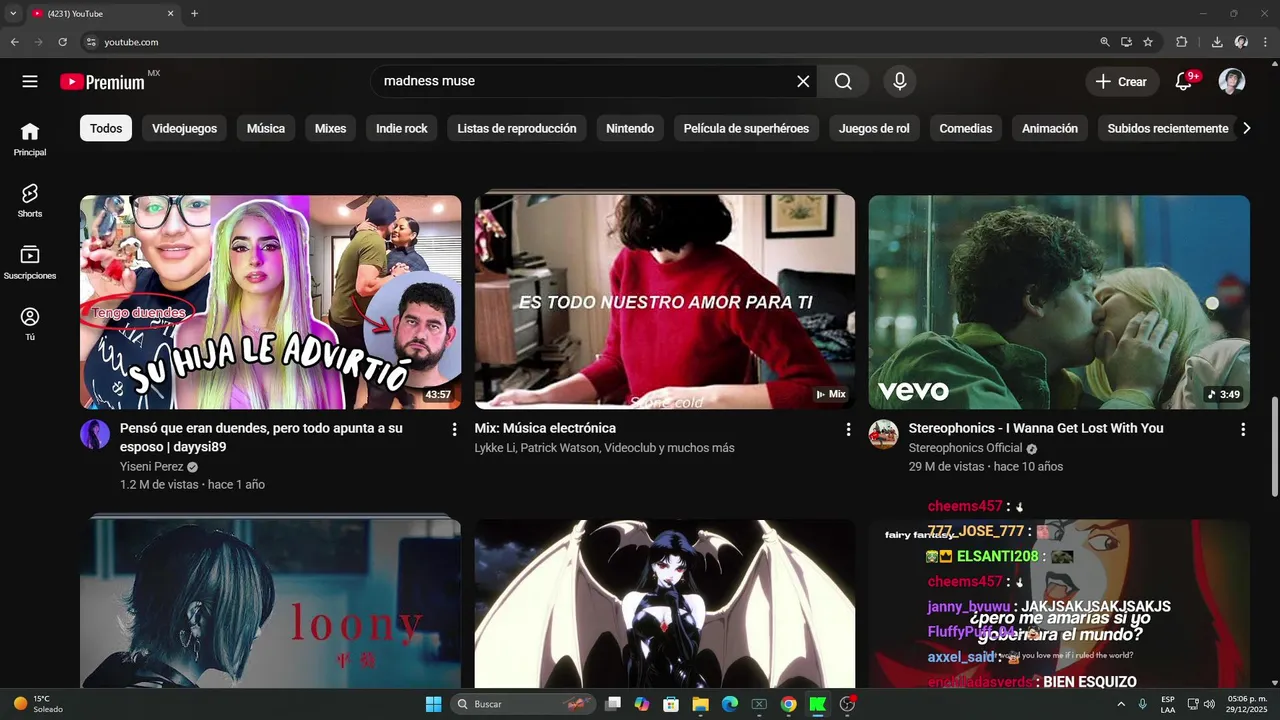
Task: Open Stereophonics Official channel link
Action: pos(965,448)
